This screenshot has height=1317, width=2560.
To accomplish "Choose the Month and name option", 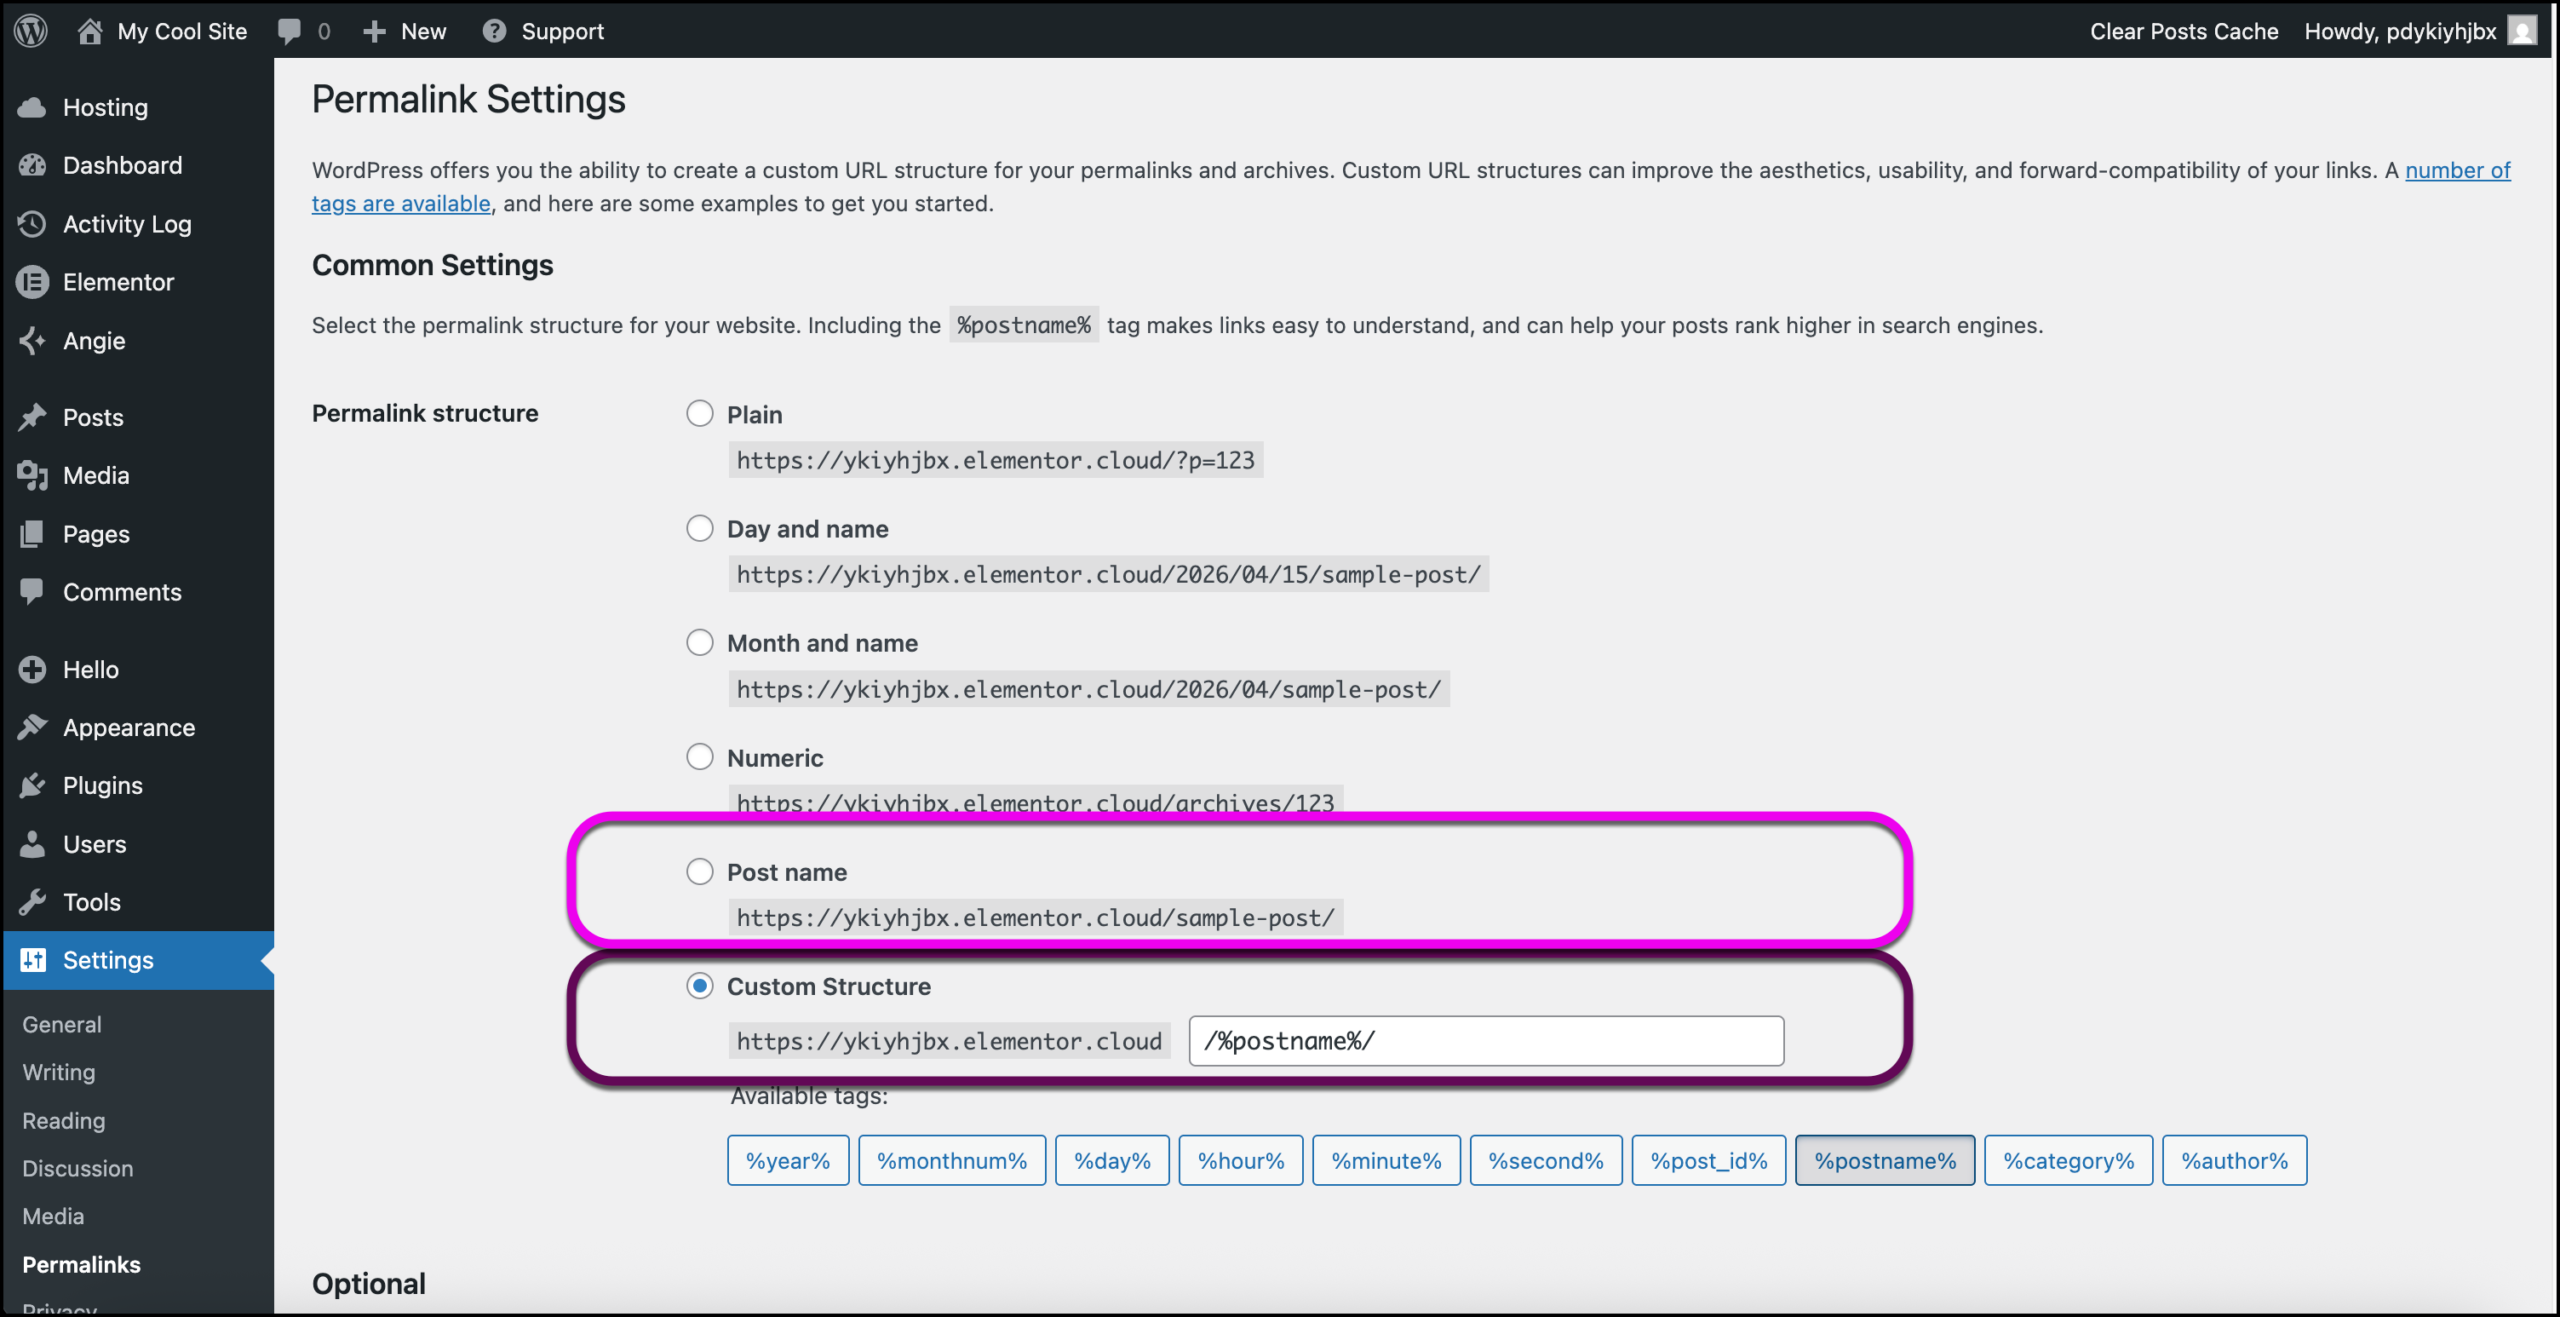I will tap(700, 643).
